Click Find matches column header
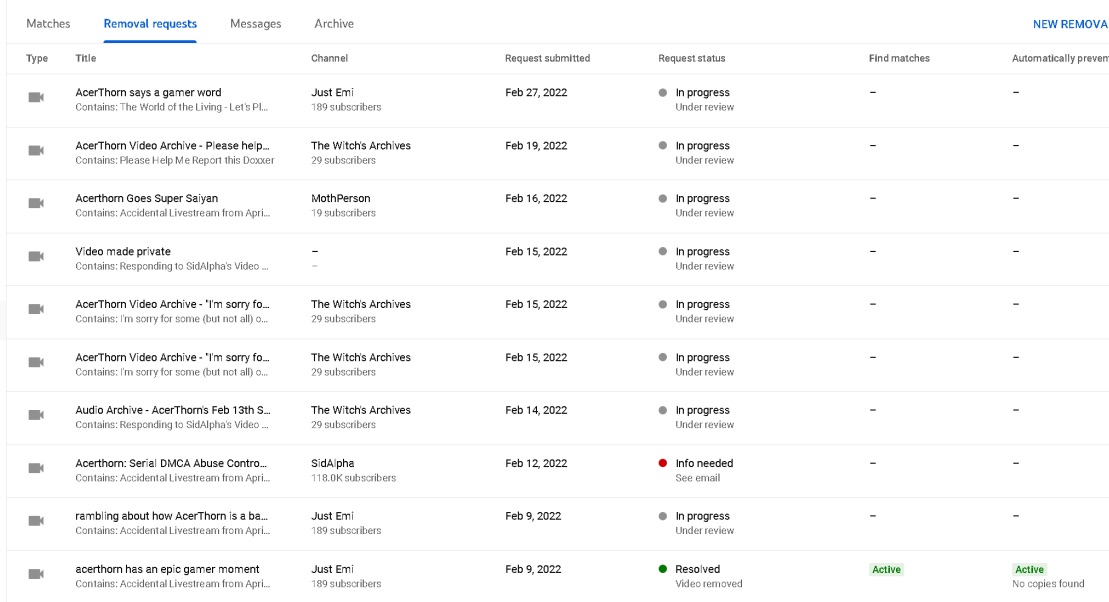The width and height of the screenshot is (1109, 602). 899,58
